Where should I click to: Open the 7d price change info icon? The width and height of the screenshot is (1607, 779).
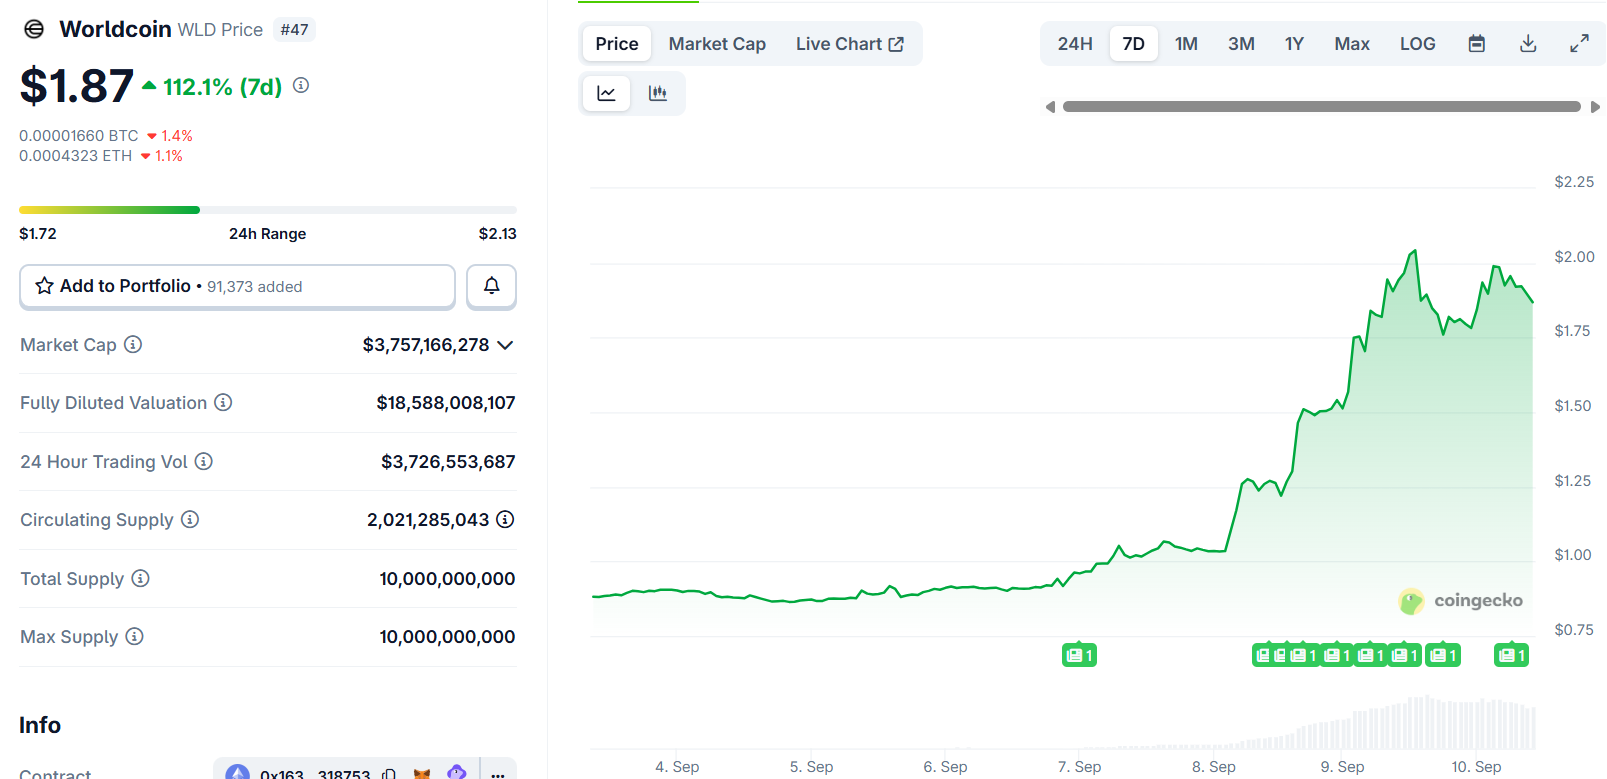(x=301, y=86)
